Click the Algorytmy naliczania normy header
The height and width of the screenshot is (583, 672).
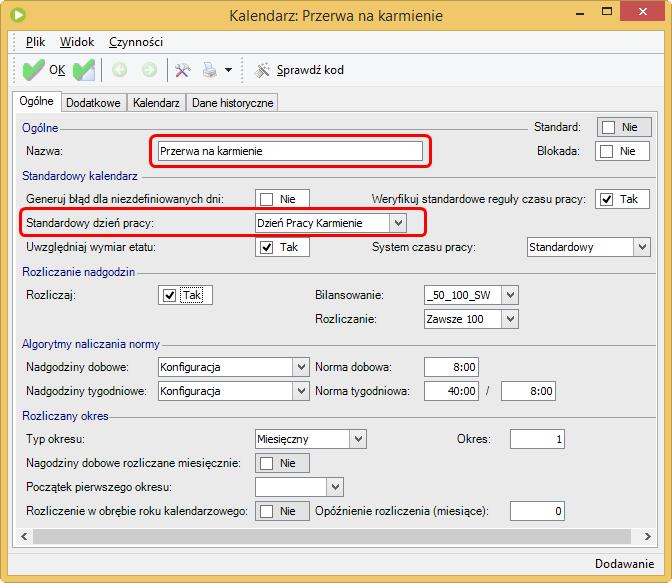90,344
